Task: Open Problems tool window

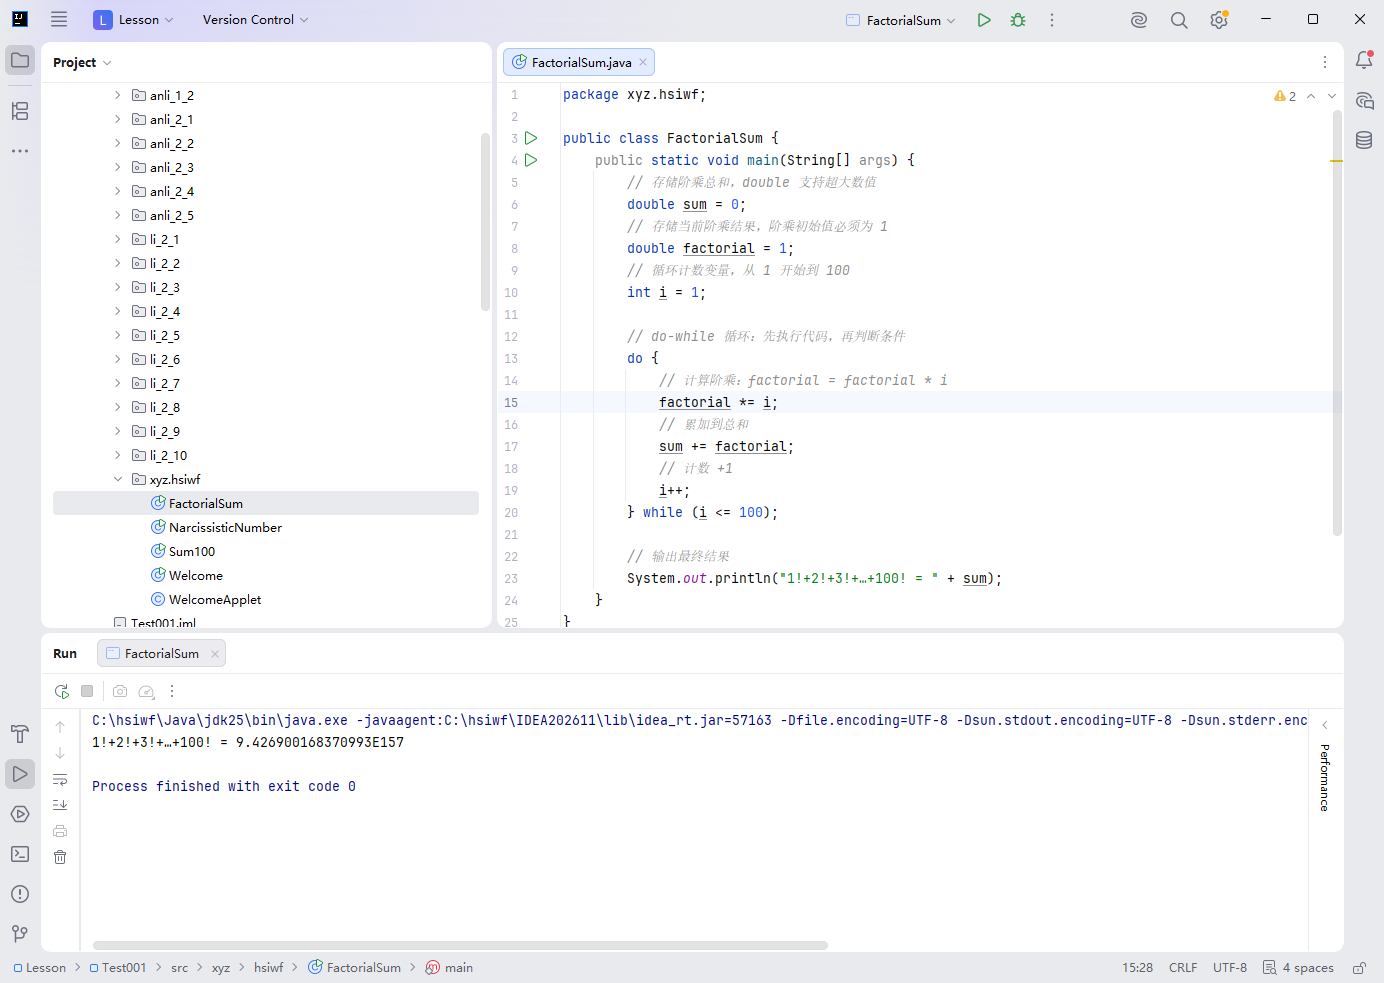Action: [x=20, y=894]
